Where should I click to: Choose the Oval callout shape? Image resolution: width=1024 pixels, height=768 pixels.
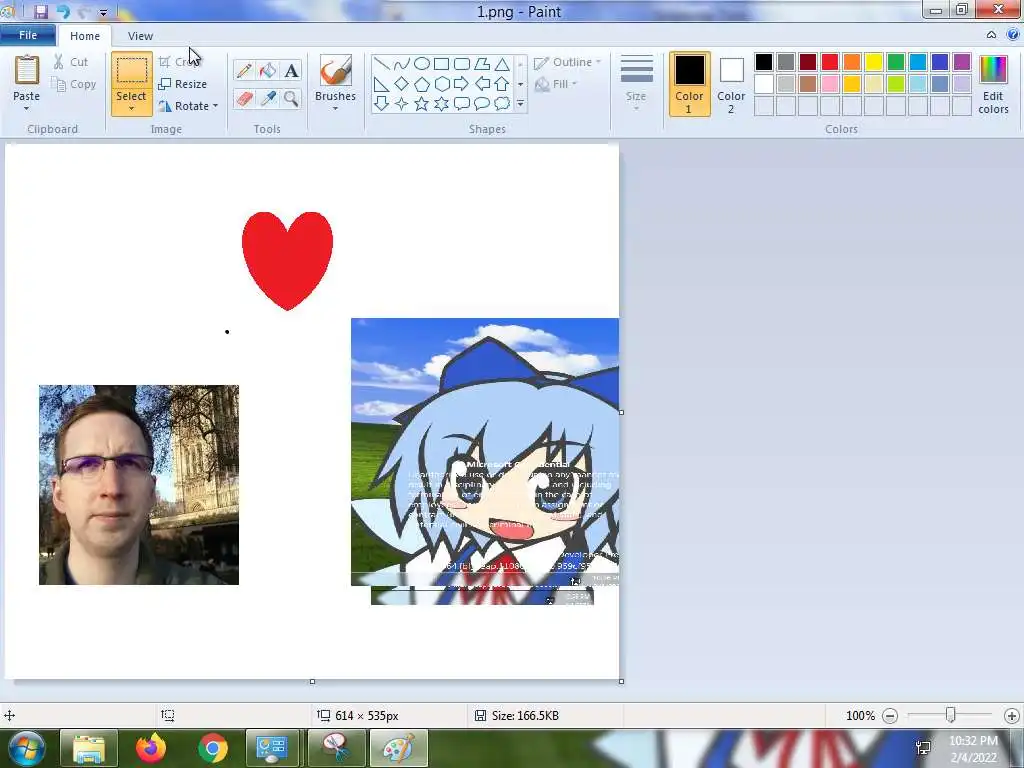[482, 103]
